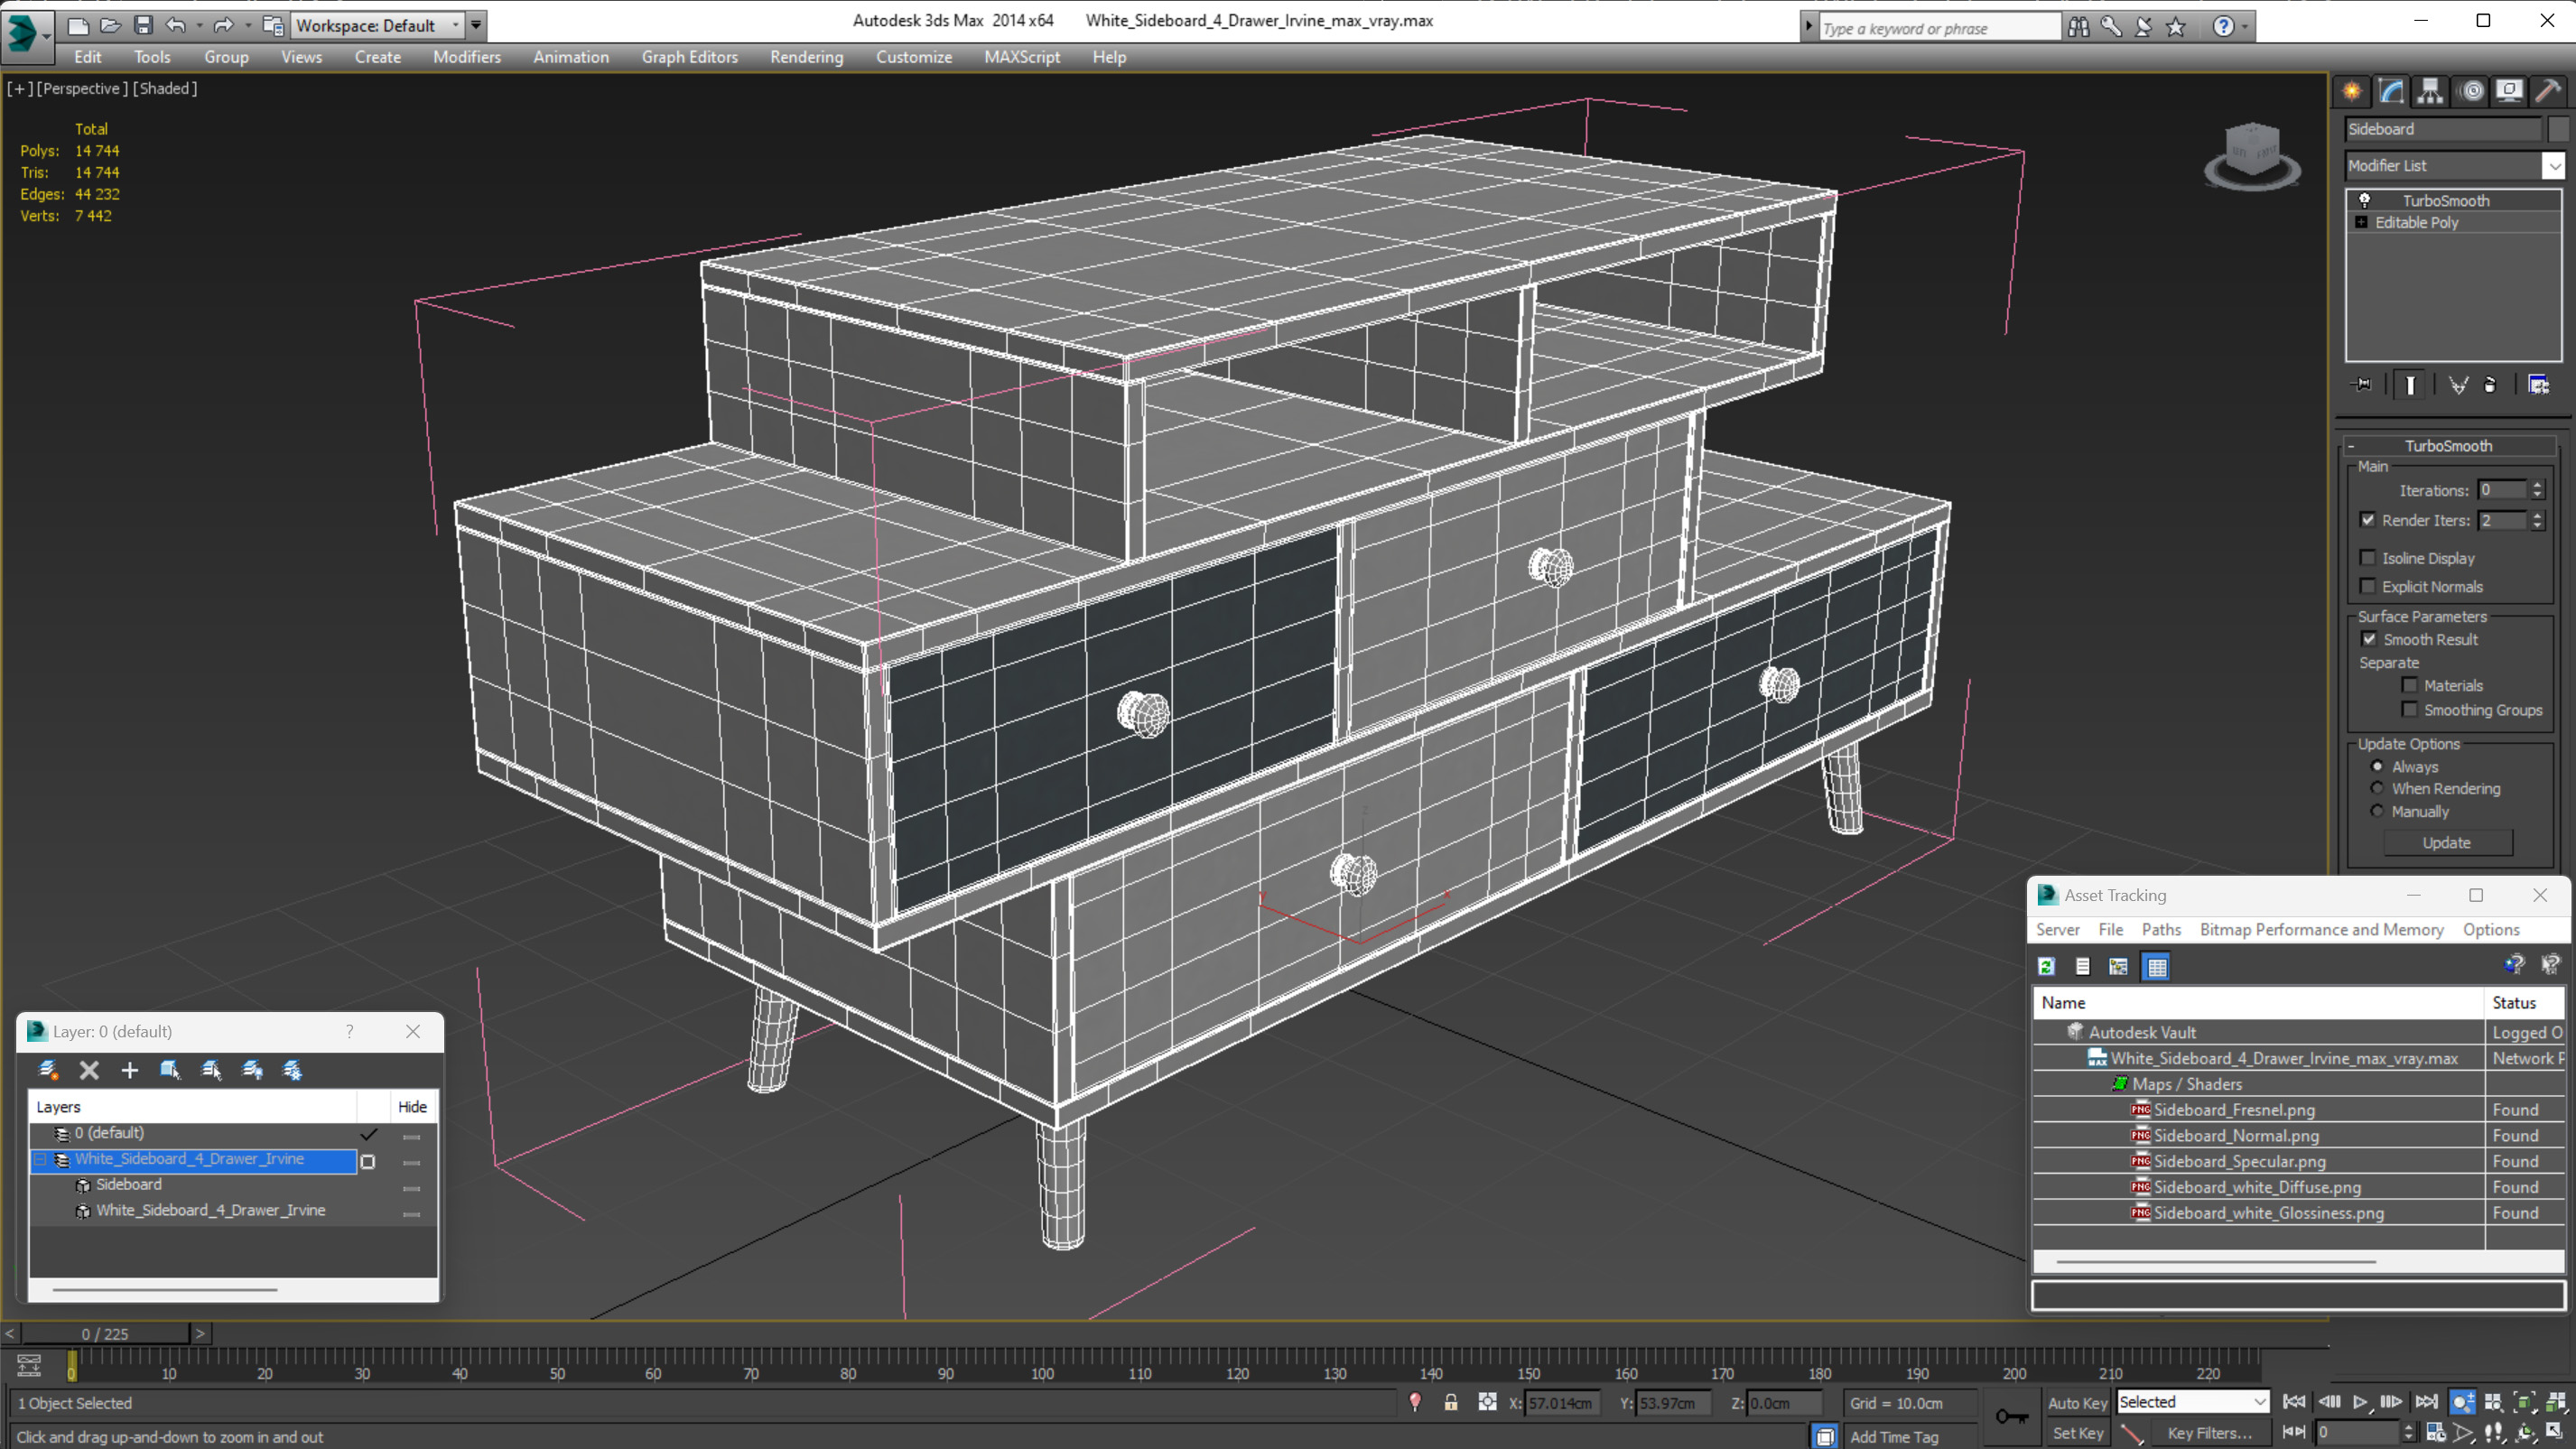Click the time slider 0 / 225 handle
This screenshot has height=1449, width=2576.
click(x=105, y=1333)
